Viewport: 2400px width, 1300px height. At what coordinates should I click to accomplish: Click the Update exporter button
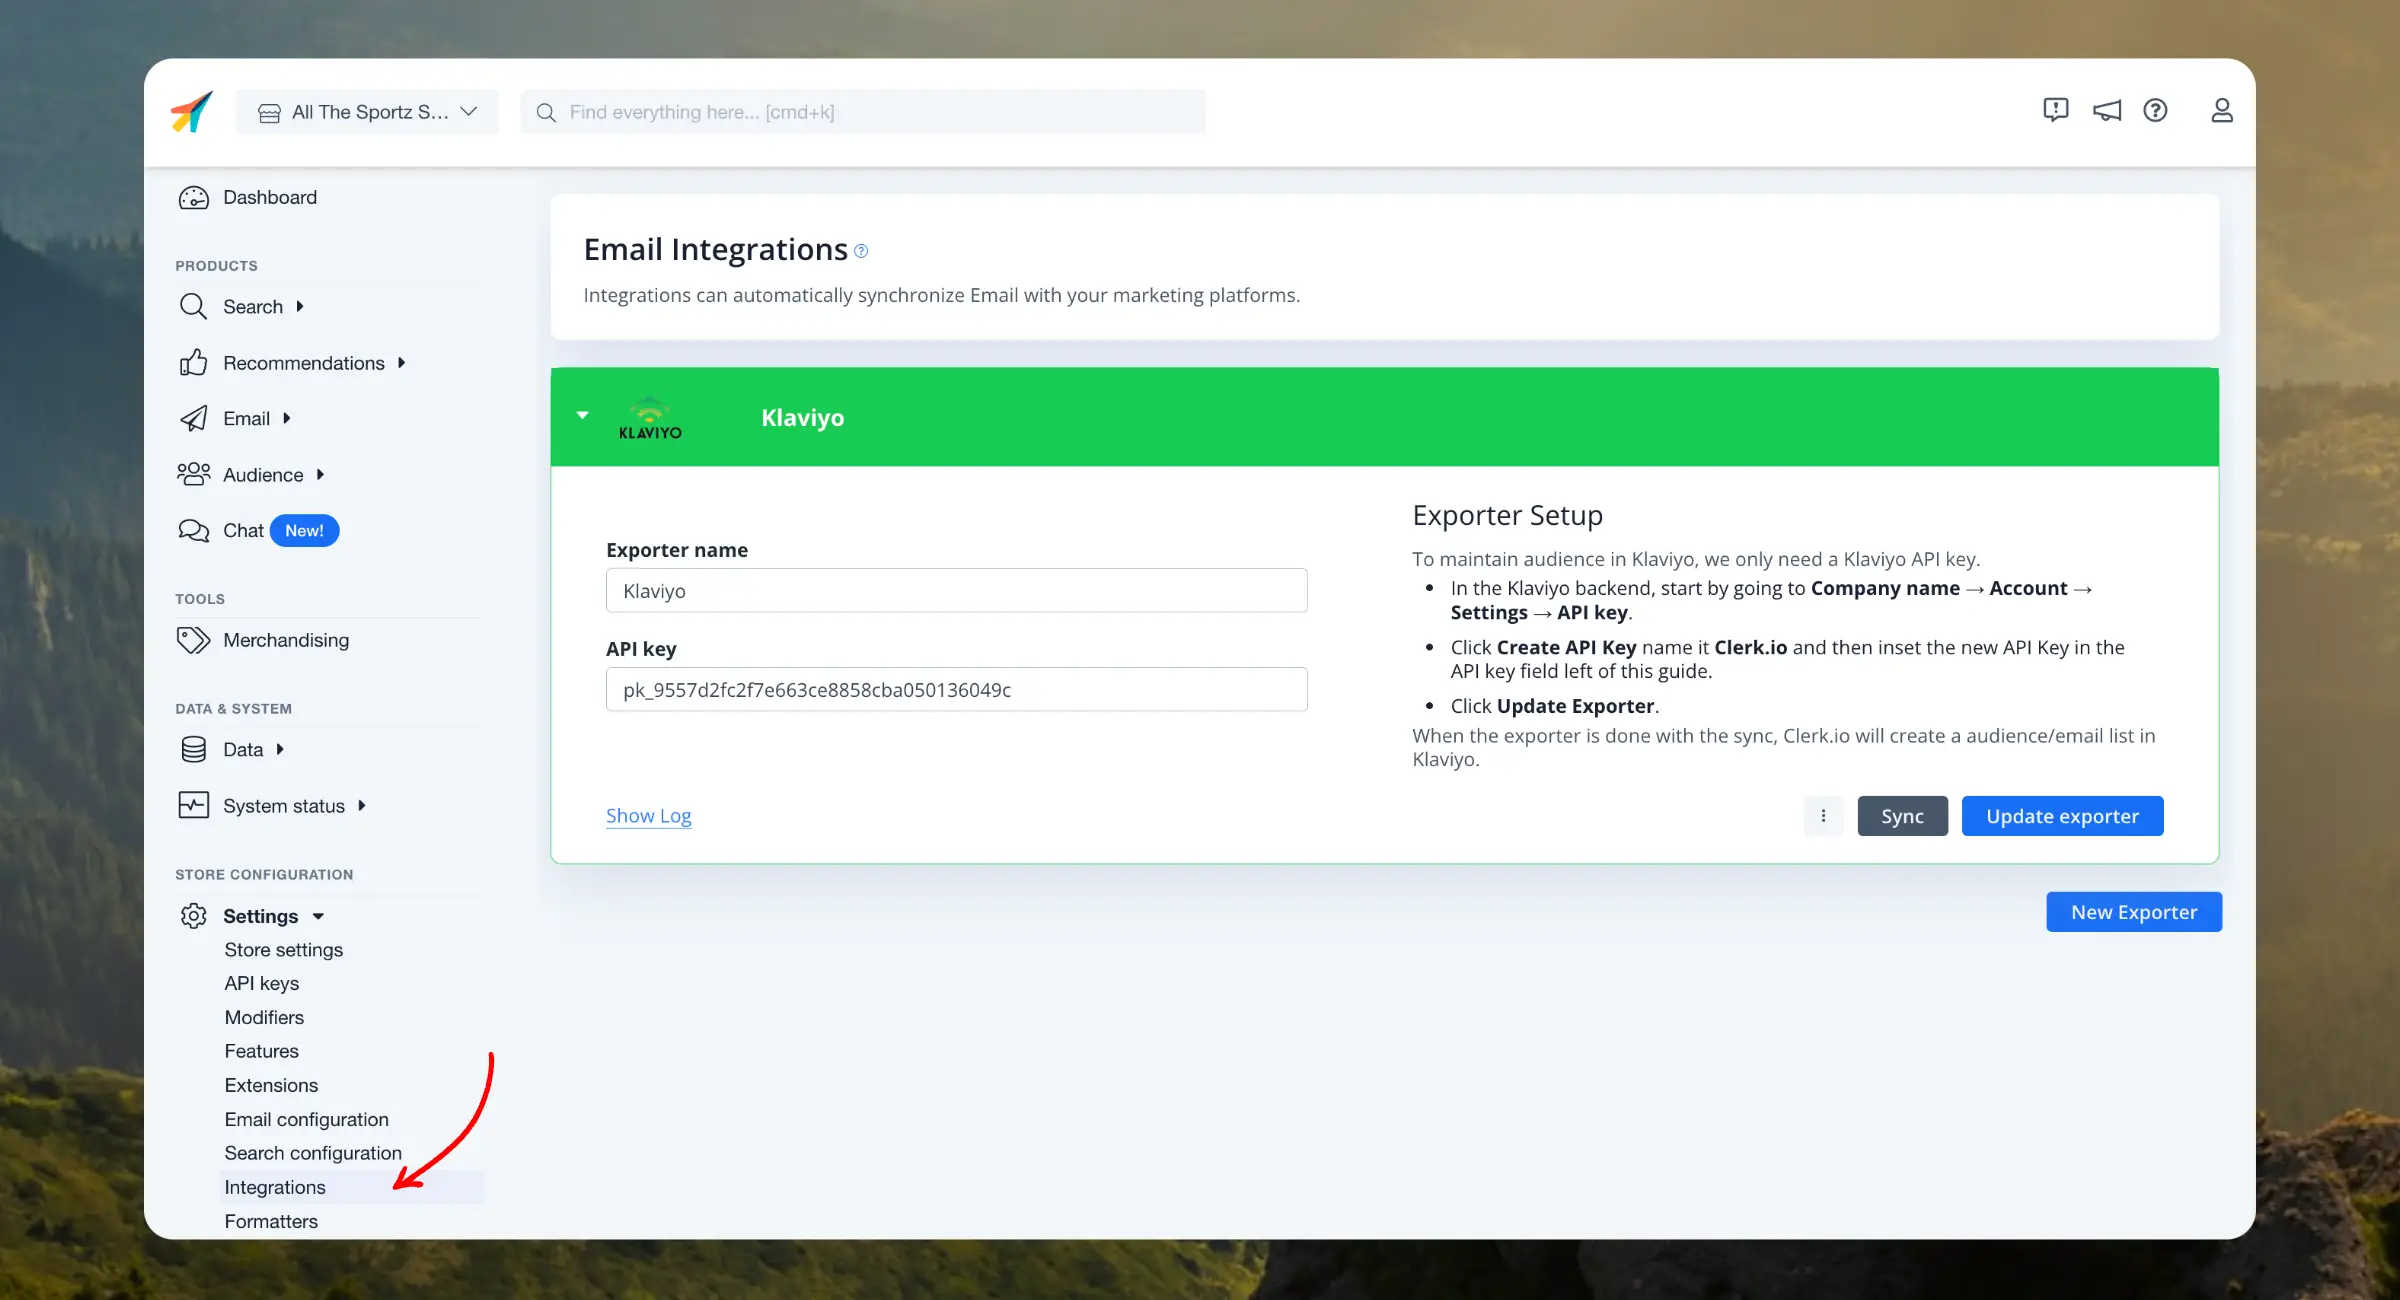pos(2062,816)
